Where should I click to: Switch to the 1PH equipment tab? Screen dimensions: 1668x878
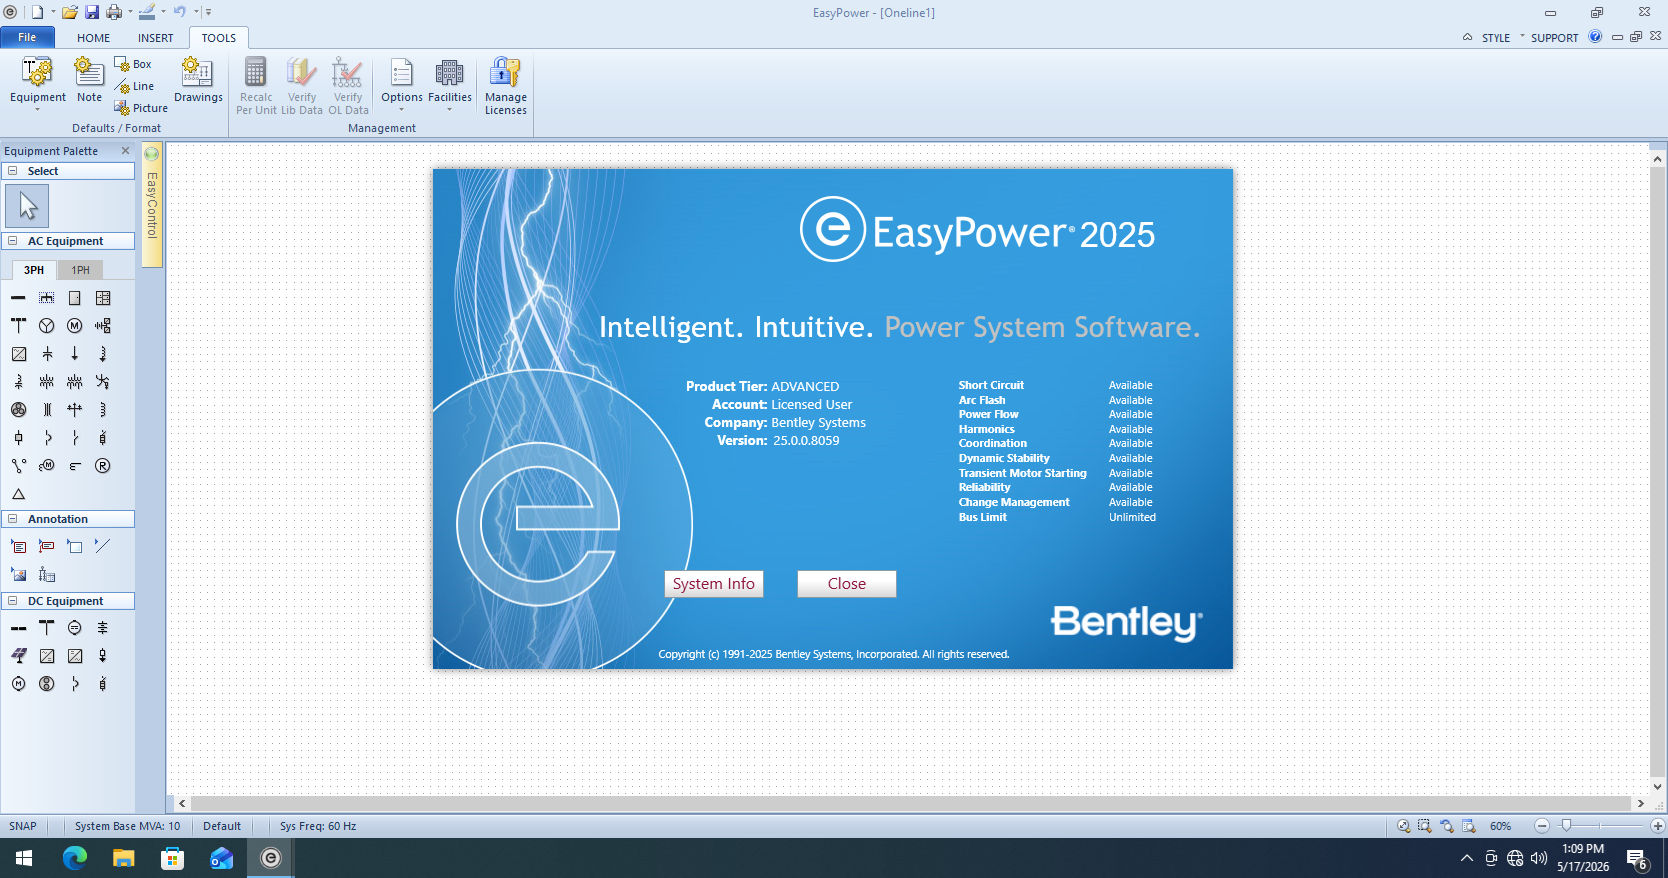pos(81,270)
